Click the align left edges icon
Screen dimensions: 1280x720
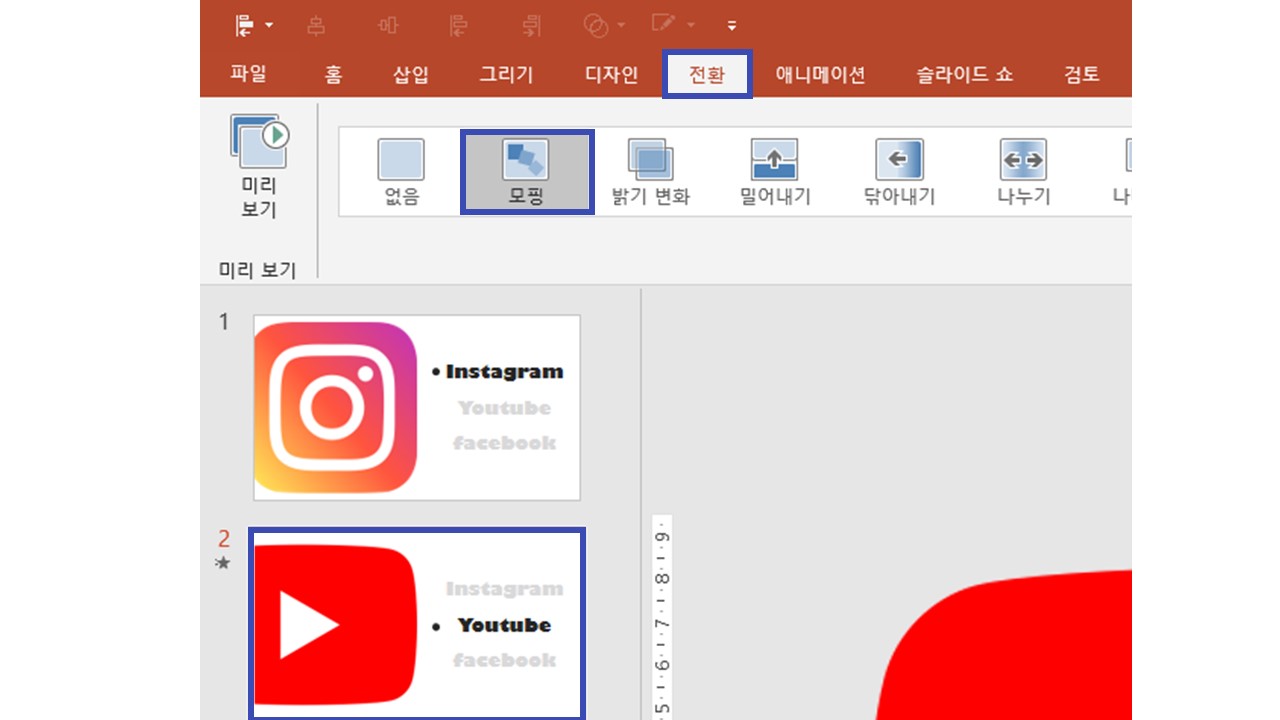pyautogui.click(x=459, y=26)
